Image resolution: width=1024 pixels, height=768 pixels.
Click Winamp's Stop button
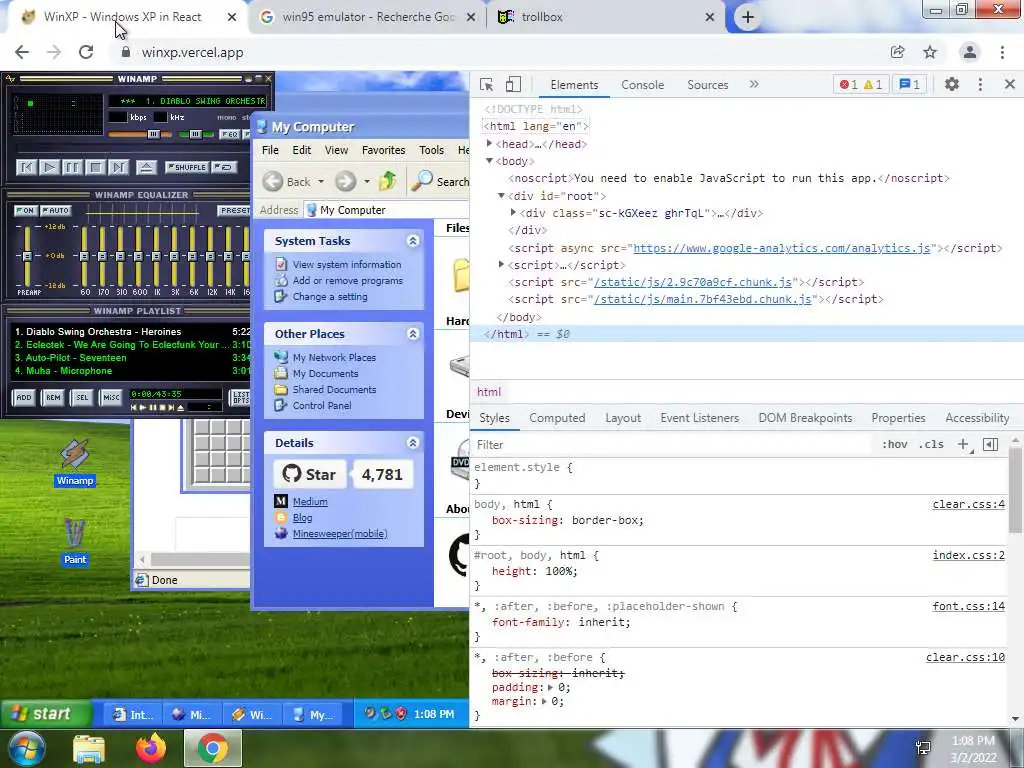[x=95, y=168]
